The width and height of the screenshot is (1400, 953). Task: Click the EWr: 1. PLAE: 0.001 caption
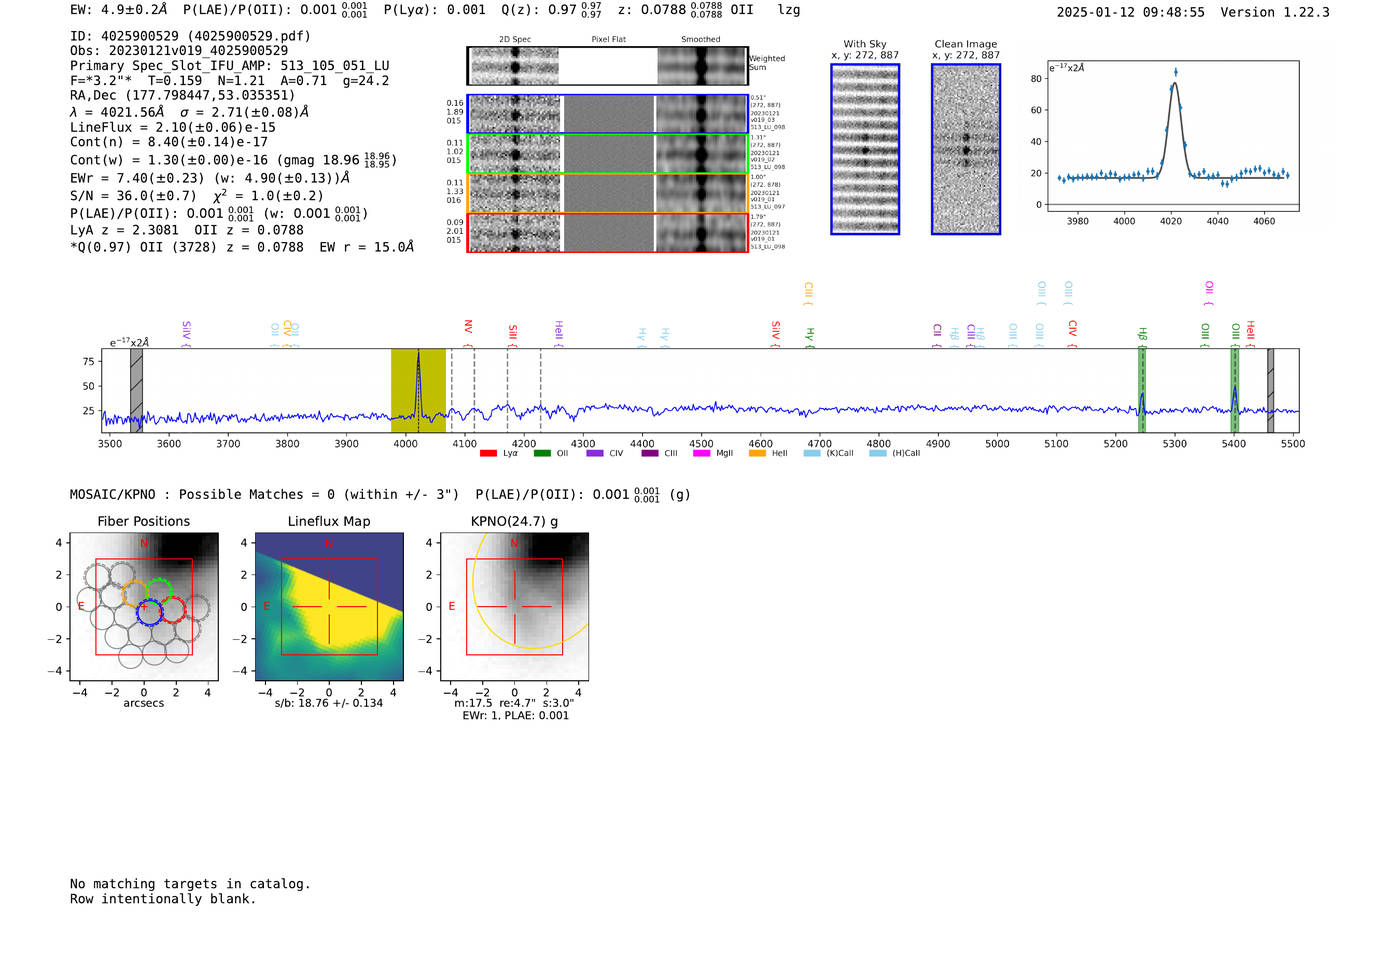click(515, 716)
